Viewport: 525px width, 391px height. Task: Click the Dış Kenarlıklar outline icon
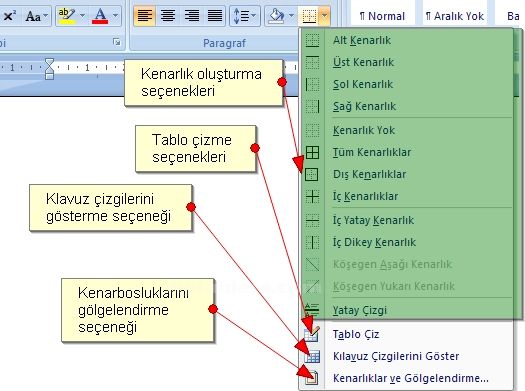[x=312, y=174]
